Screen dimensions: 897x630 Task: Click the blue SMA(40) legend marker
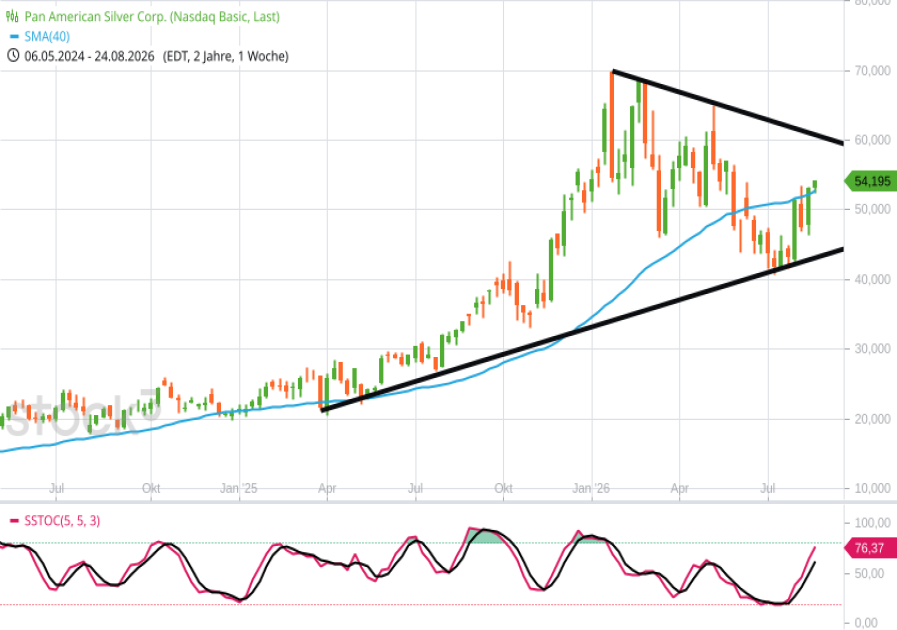pyautogui.click(x=14, y=37)
